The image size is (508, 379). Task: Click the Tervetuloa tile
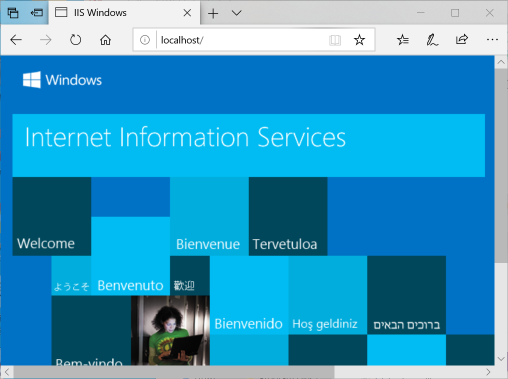tap(288, 216)
